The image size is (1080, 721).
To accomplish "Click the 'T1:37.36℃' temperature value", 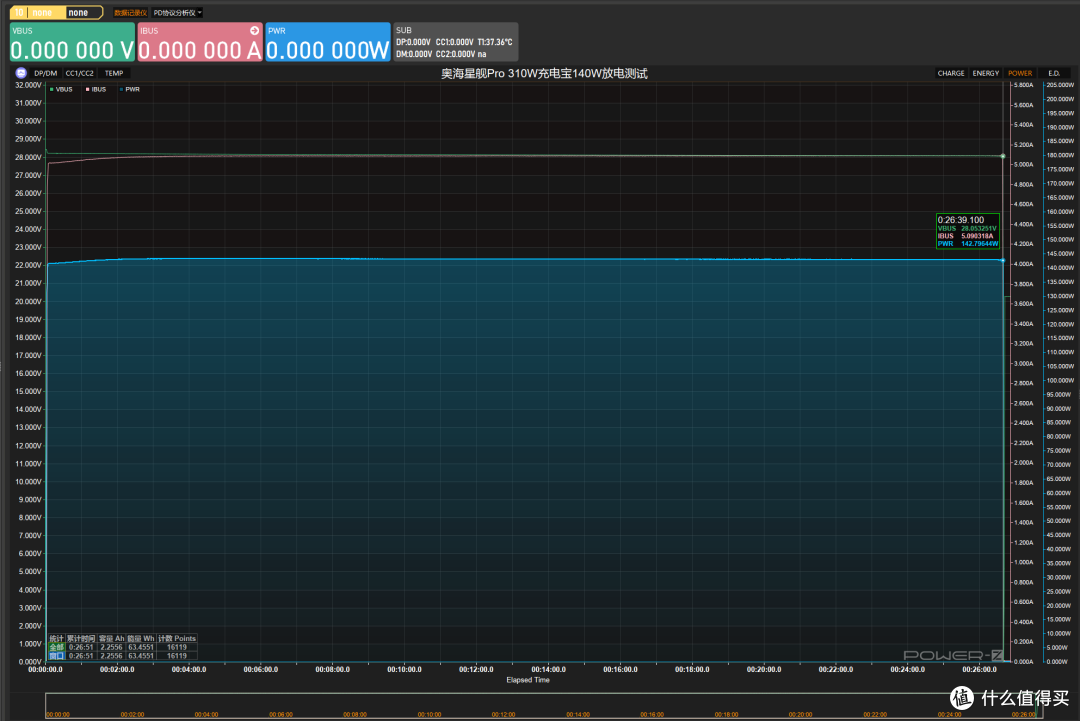I will tap(495, 43).
